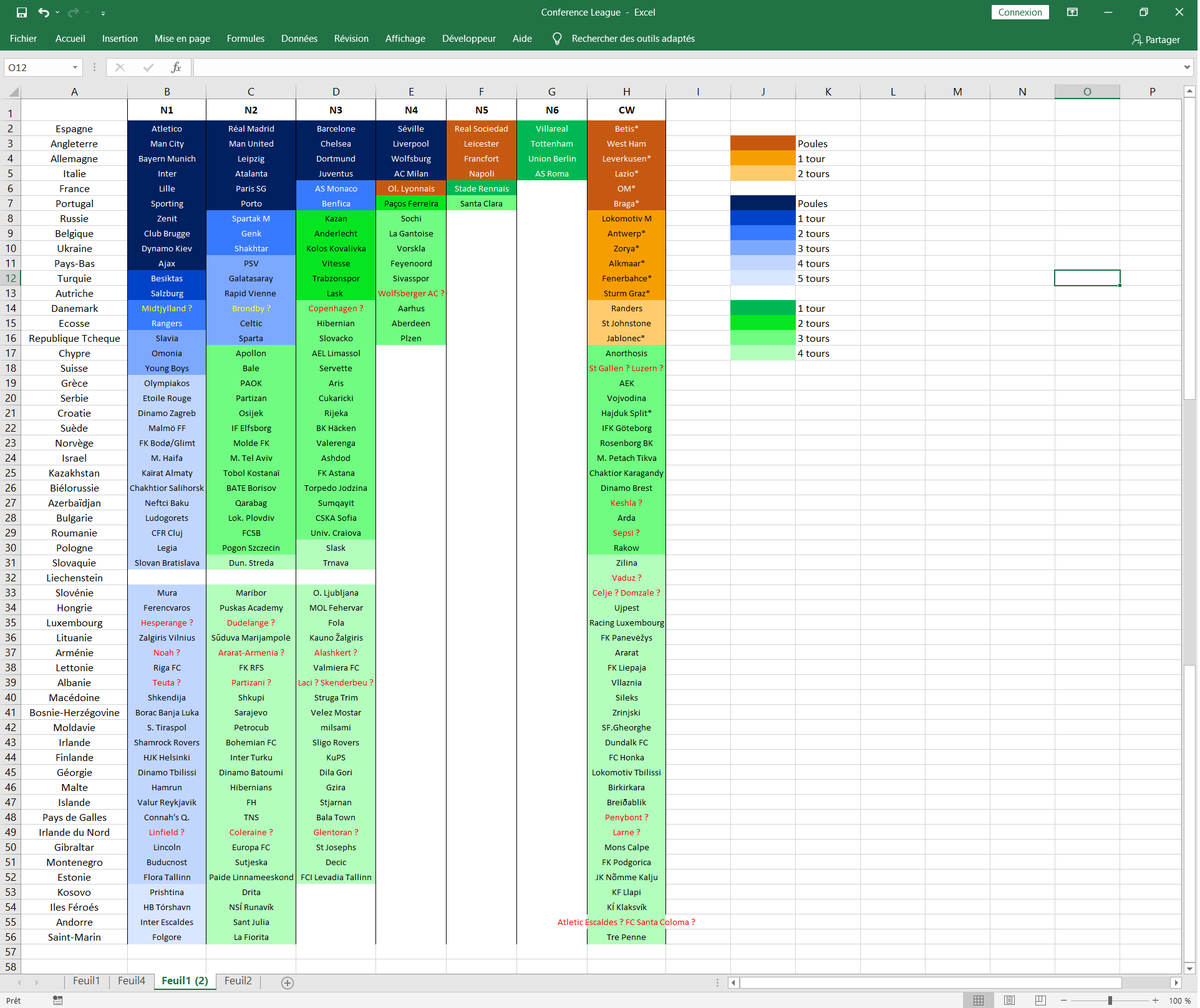Click the cancel entry X icon
The image size is (1200, 1008).
click(120, 67)
